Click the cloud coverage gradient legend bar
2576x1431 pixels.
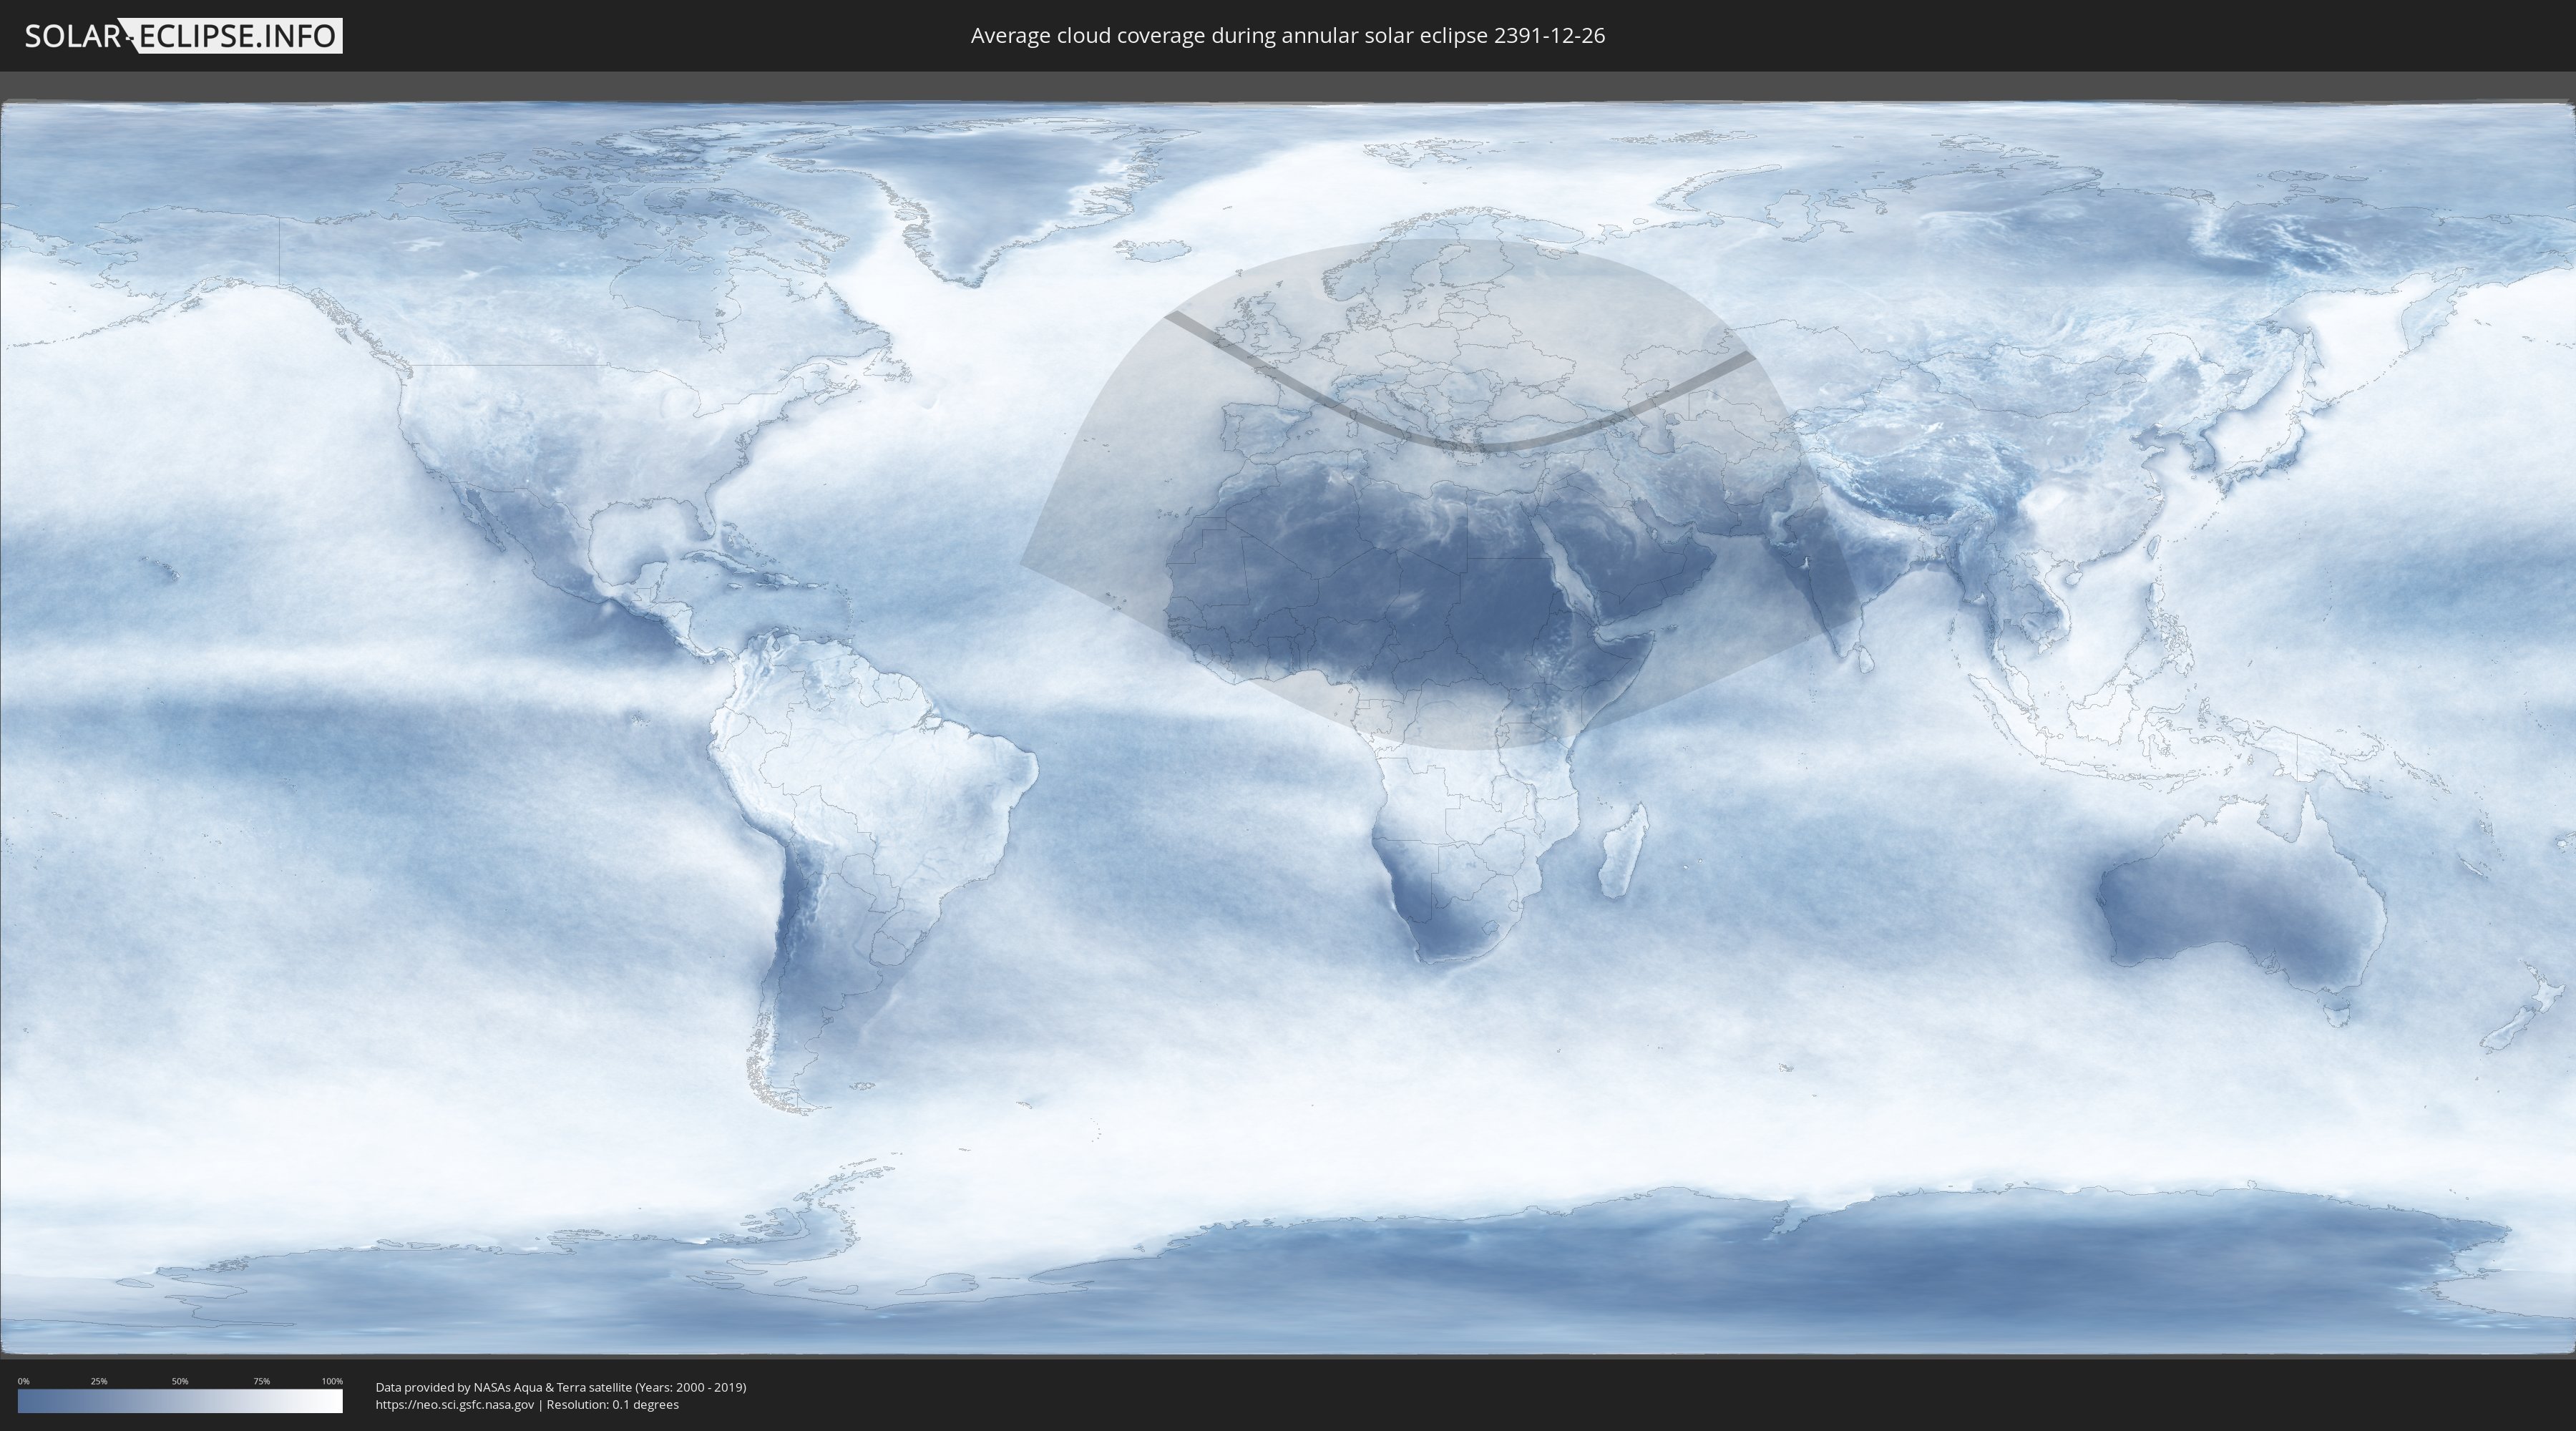coord(180,1401)
